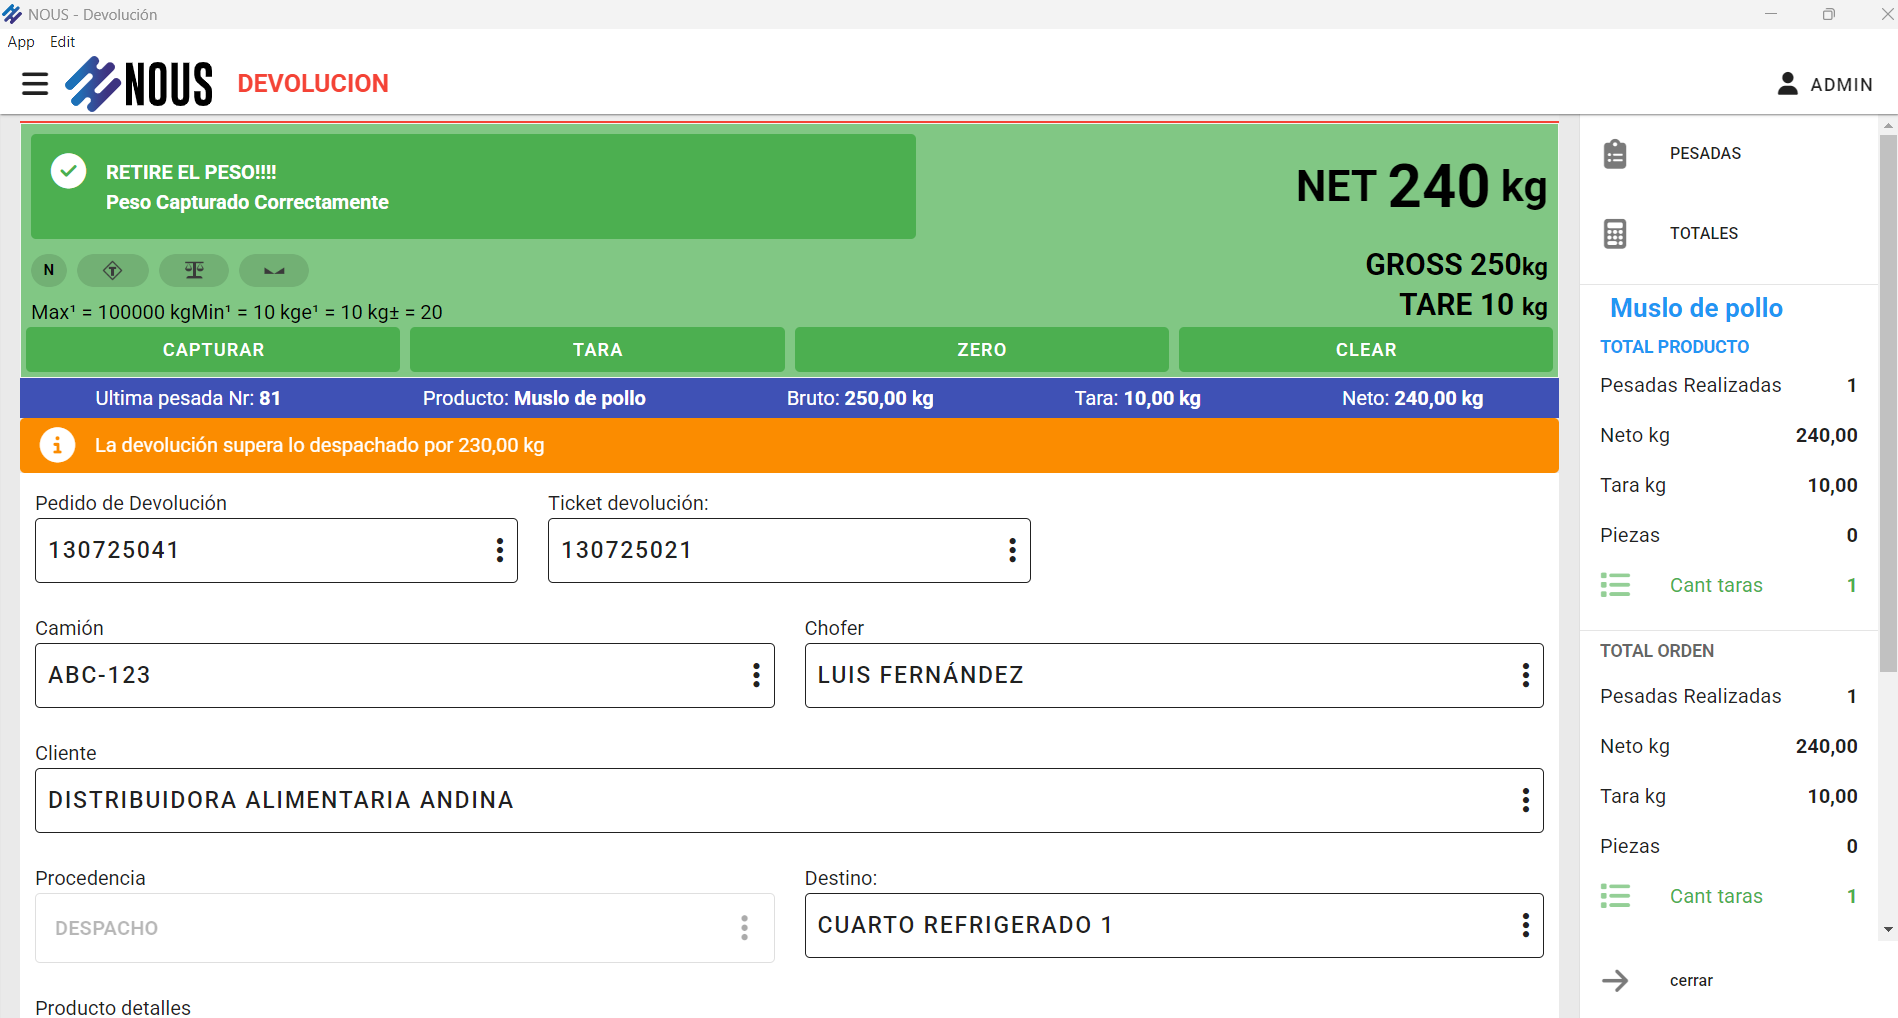Viewport: 1898px width, 1018px height.
Task: Open the hamburger navigation menu
Action: point(35,84)
